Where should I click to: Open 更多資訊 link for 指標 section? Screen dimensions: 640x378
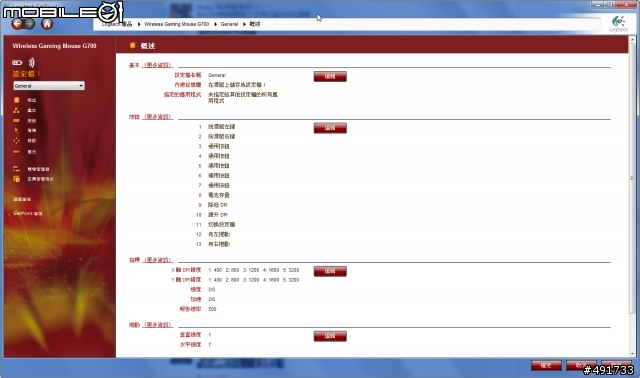click(158, 260)
